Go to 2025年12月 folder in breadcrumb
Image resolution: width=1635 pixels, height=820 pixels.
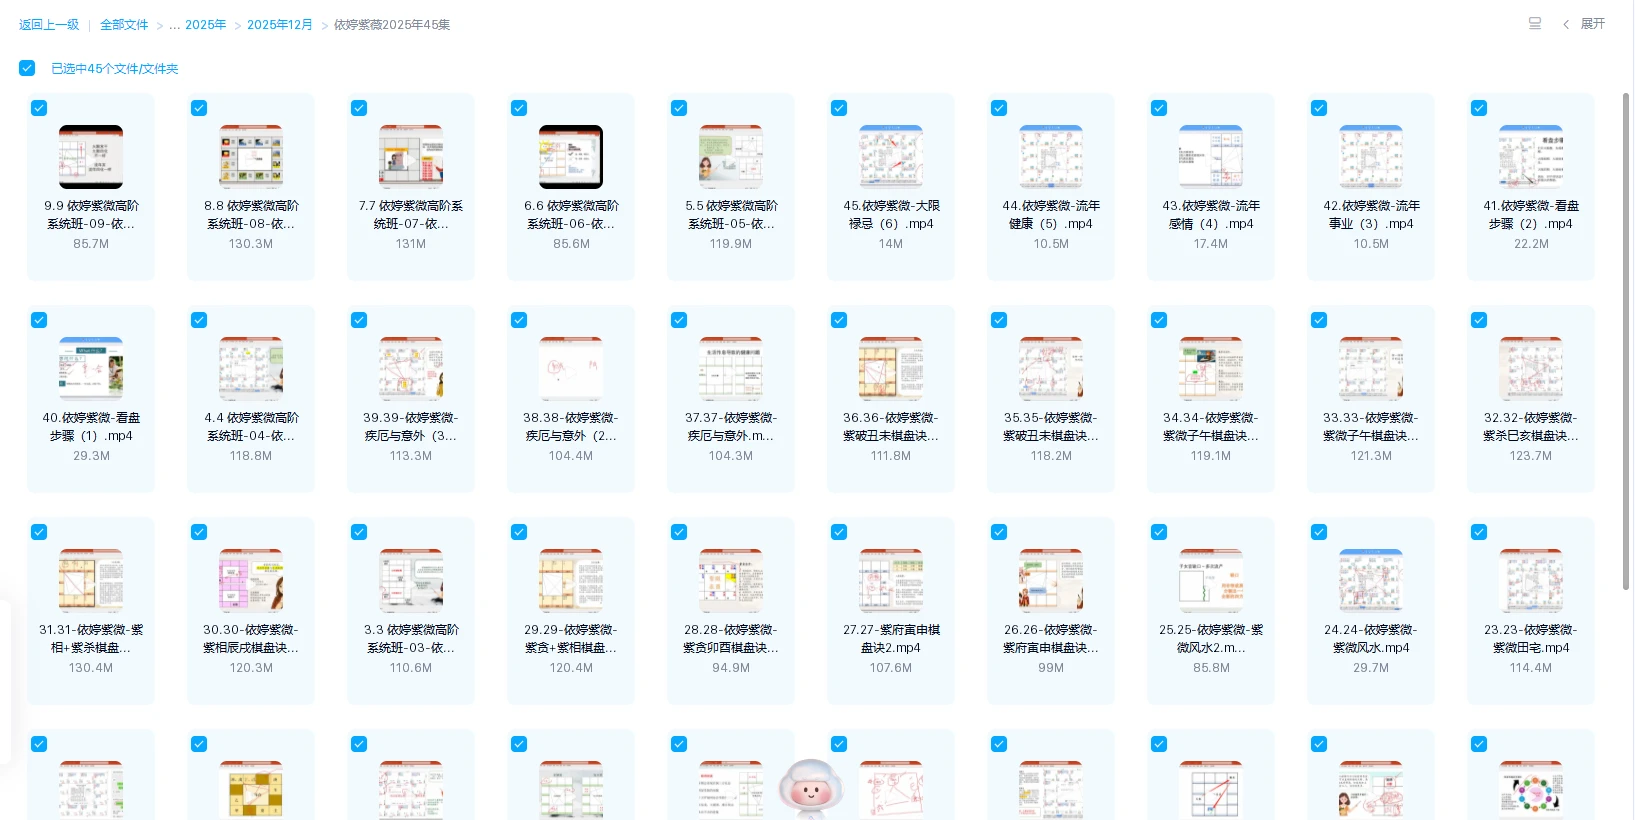point(280,25)
